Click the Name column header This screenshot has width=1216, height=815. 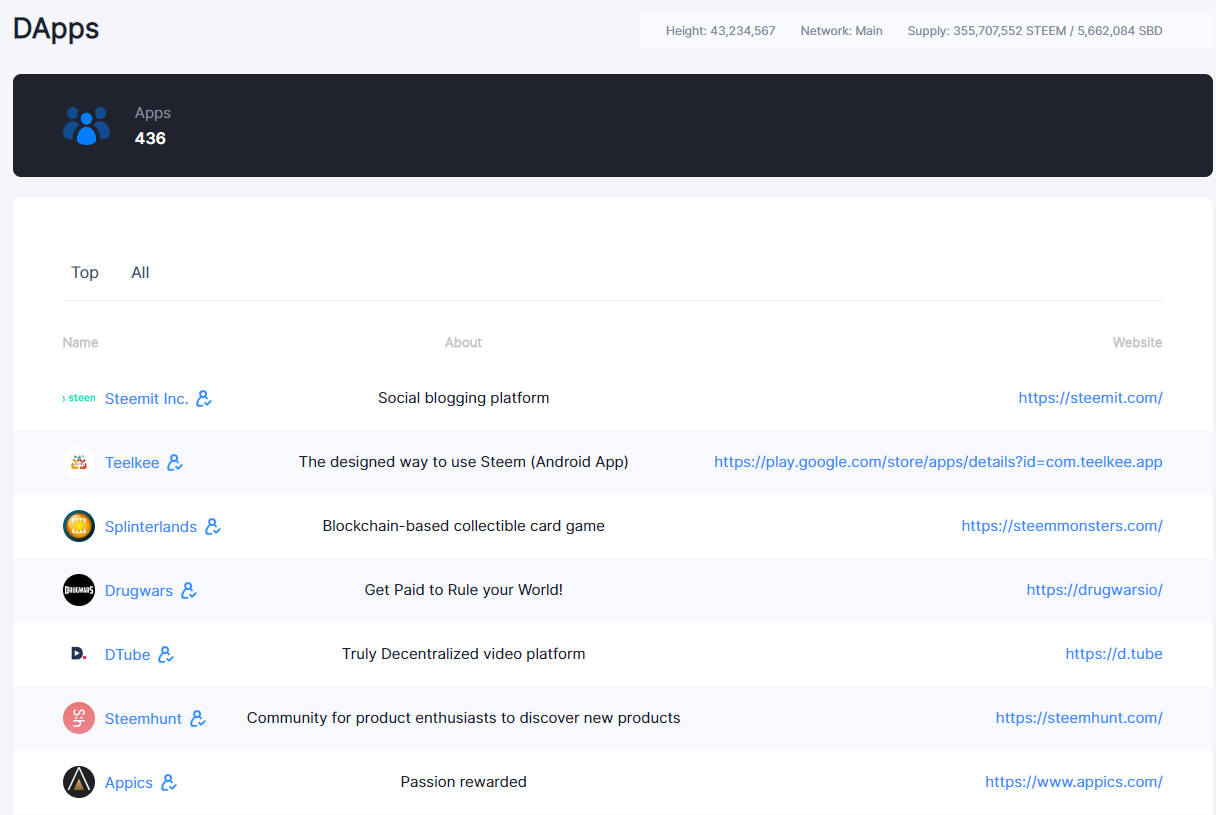(80, 342)
